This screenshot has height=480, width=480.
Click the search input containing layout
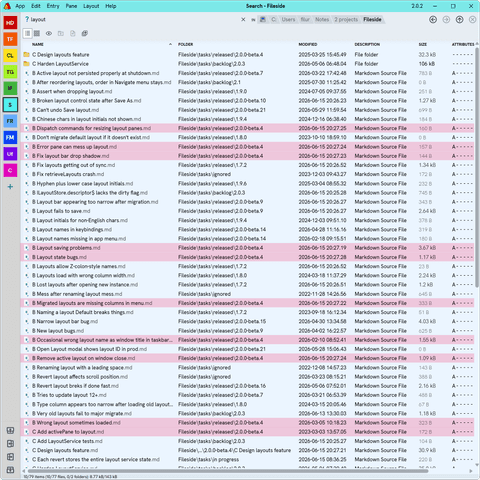pyautogui.click(x=133, y=20)
